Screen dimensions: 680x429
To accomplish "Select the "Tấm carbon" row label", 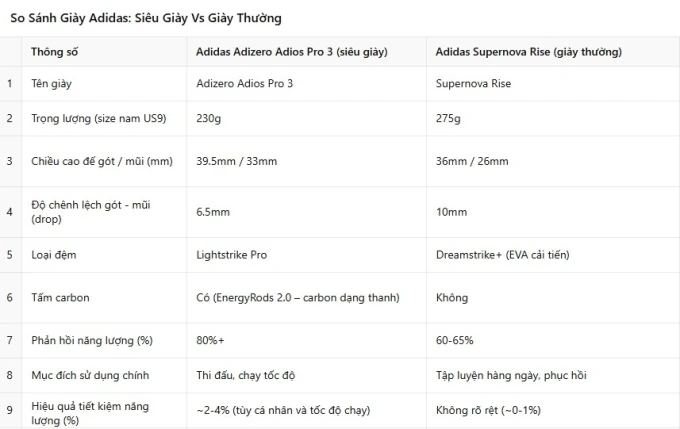I will click(x=60, y=298).
